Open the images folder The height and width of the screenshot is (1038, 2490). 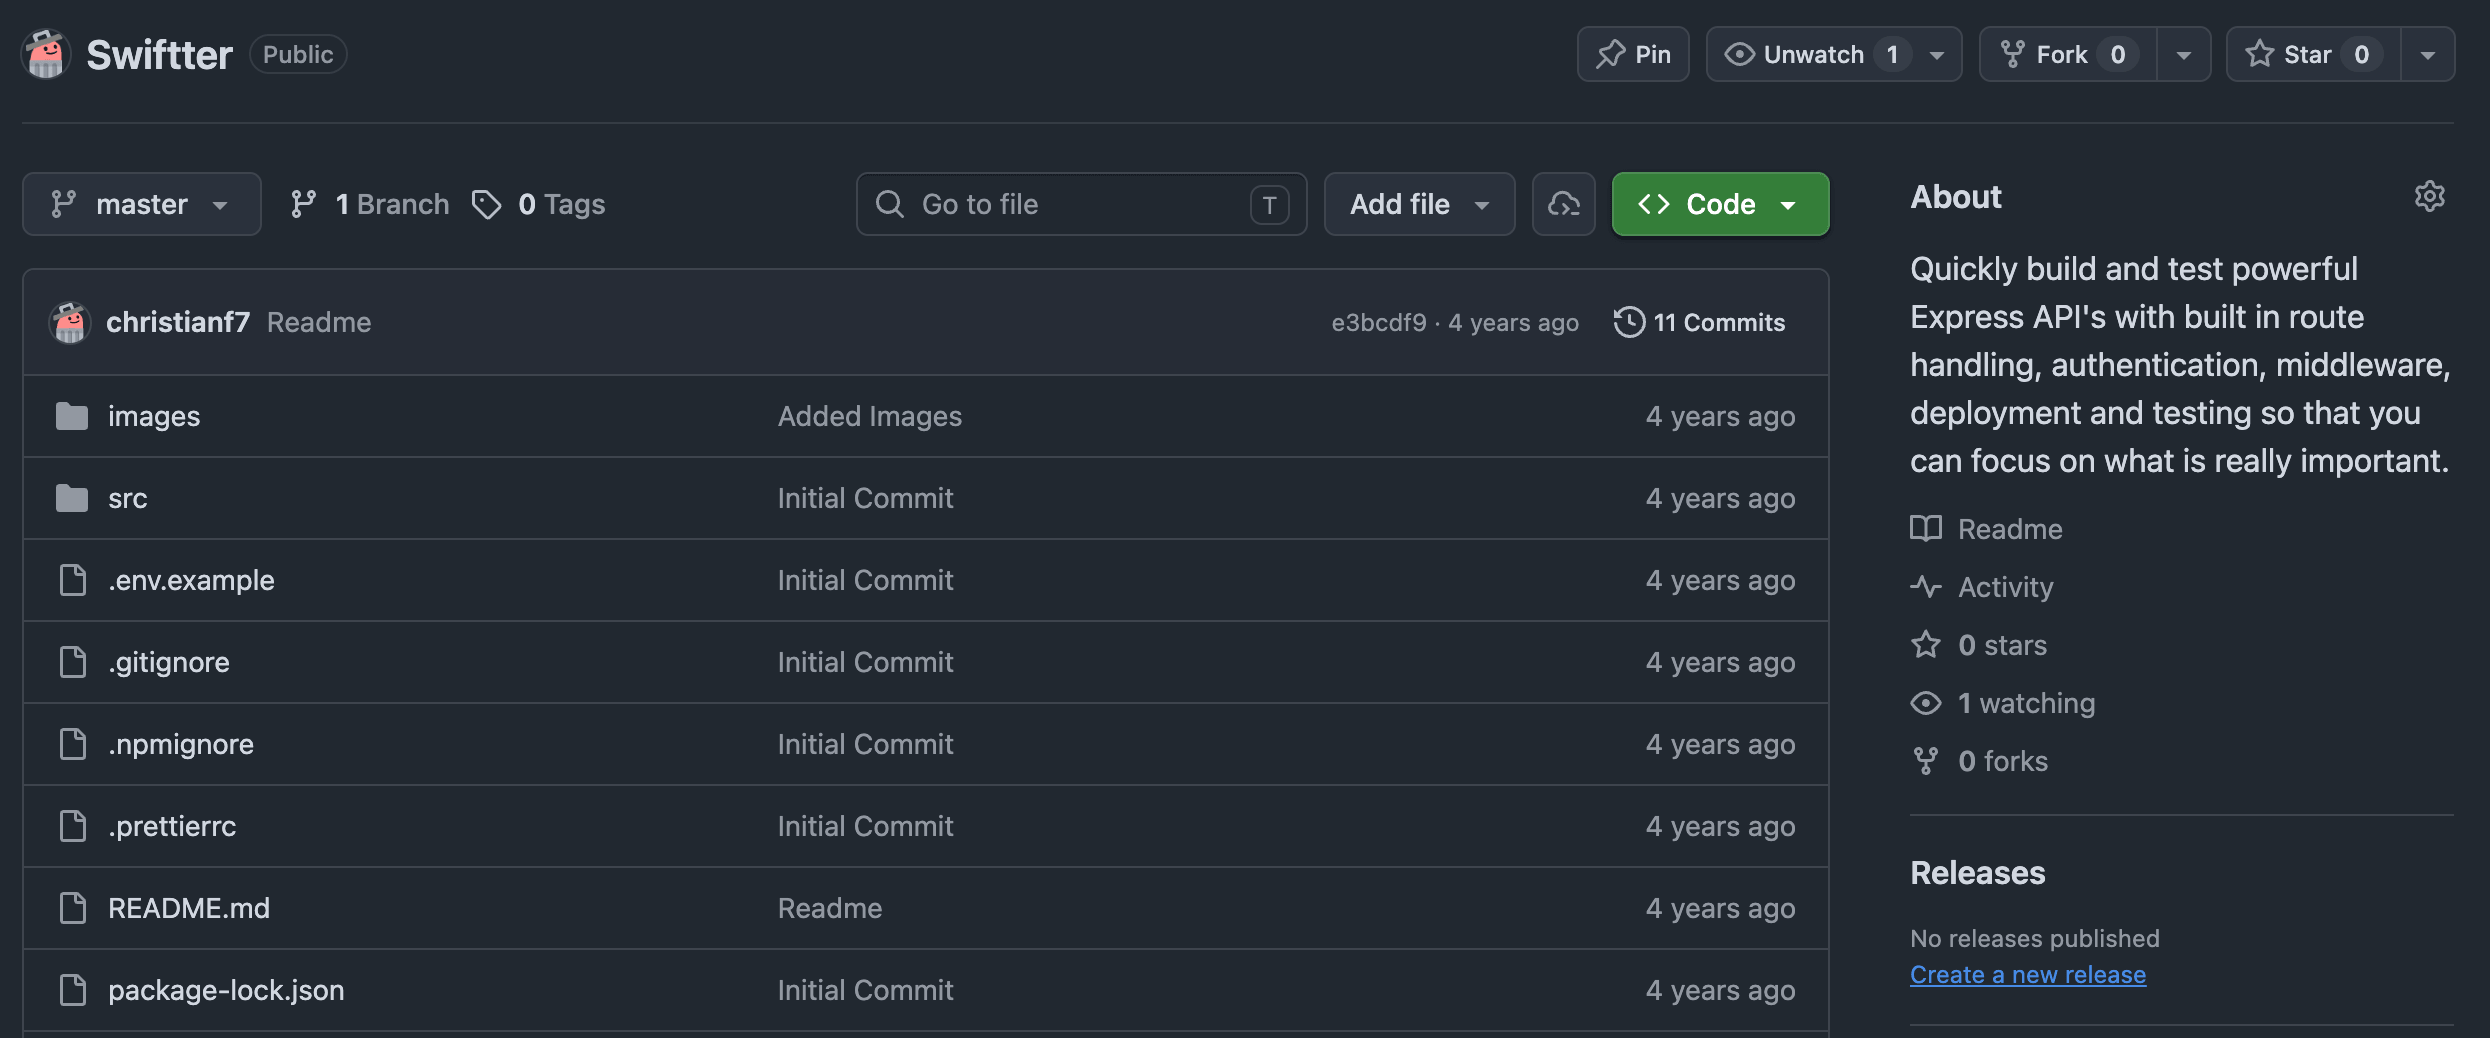click(154, 416)
